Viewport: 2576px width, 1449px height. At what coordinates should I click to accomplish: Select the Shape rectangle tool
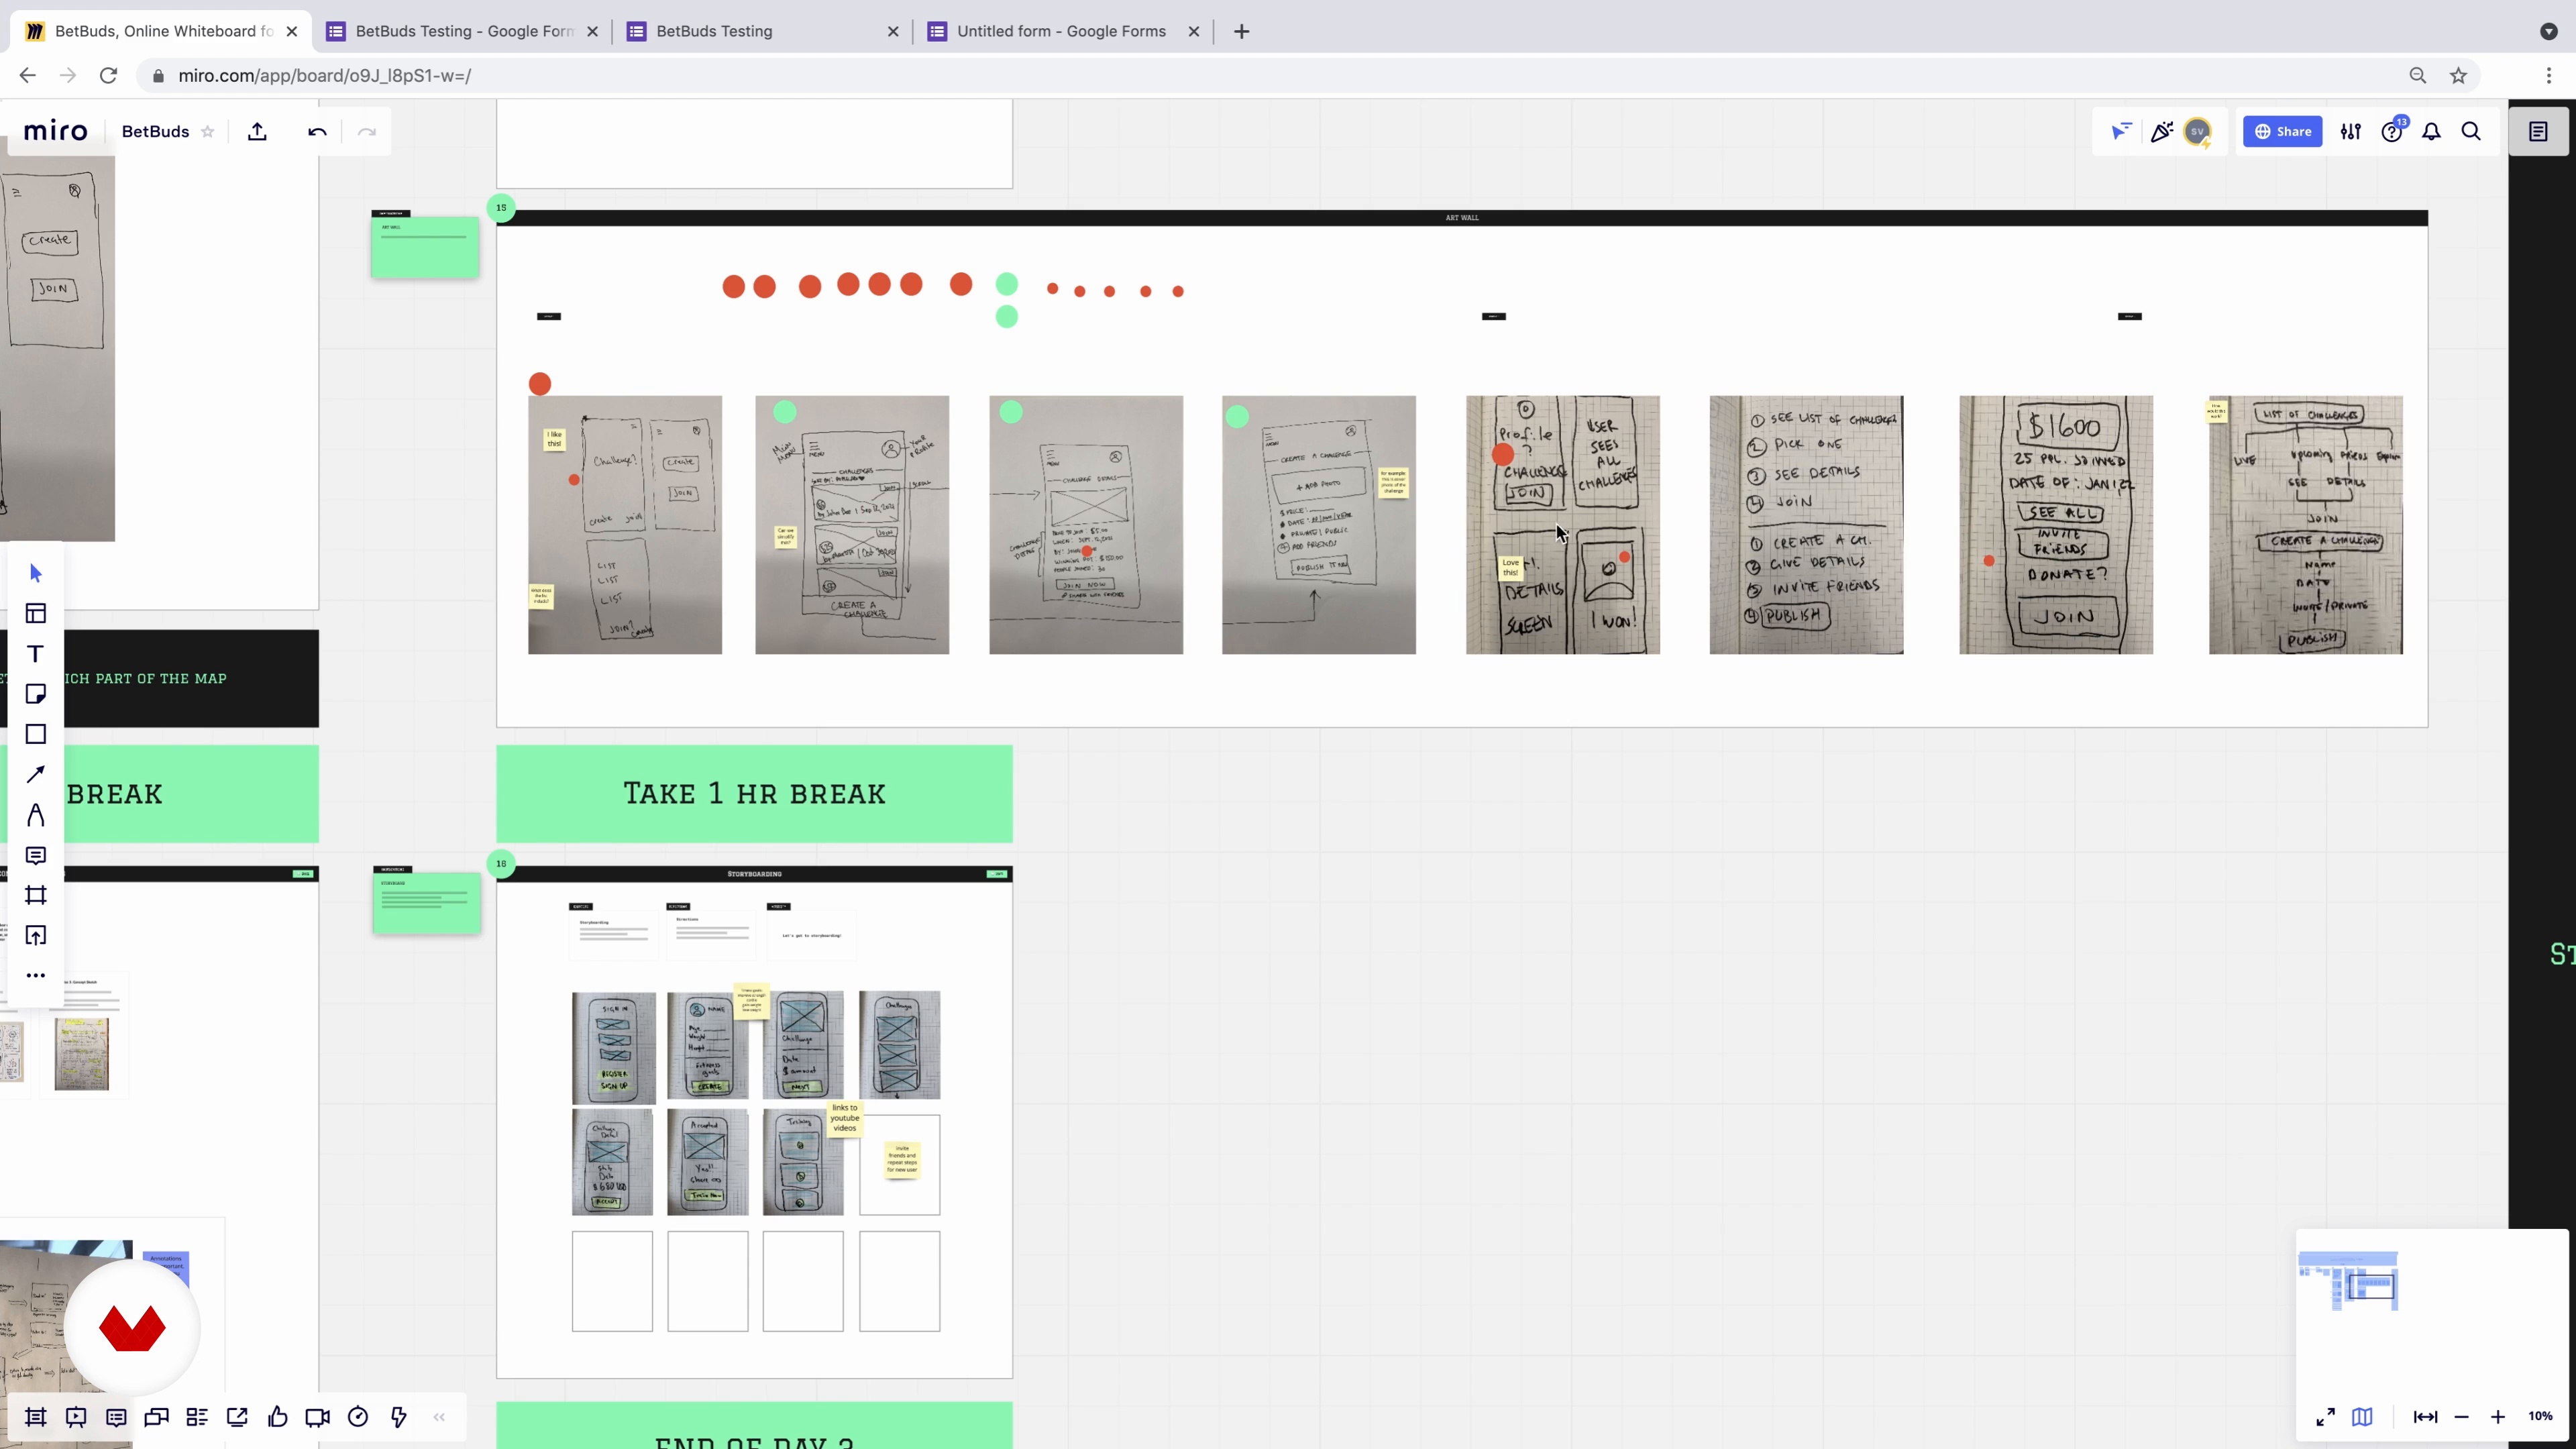[x=36, y=734]
